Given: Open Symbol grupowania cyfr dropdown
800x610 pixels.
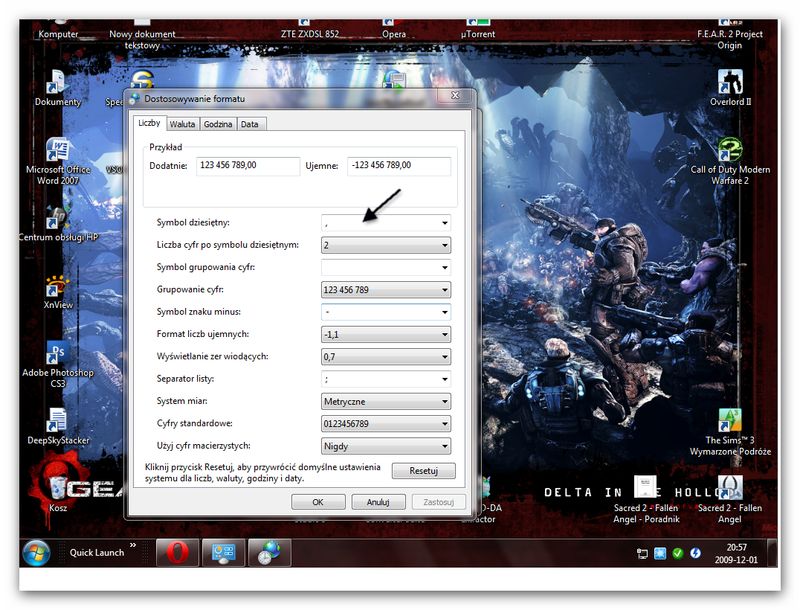Looking at the screenshot, I should pyautogui.click(x=386, y=267).
